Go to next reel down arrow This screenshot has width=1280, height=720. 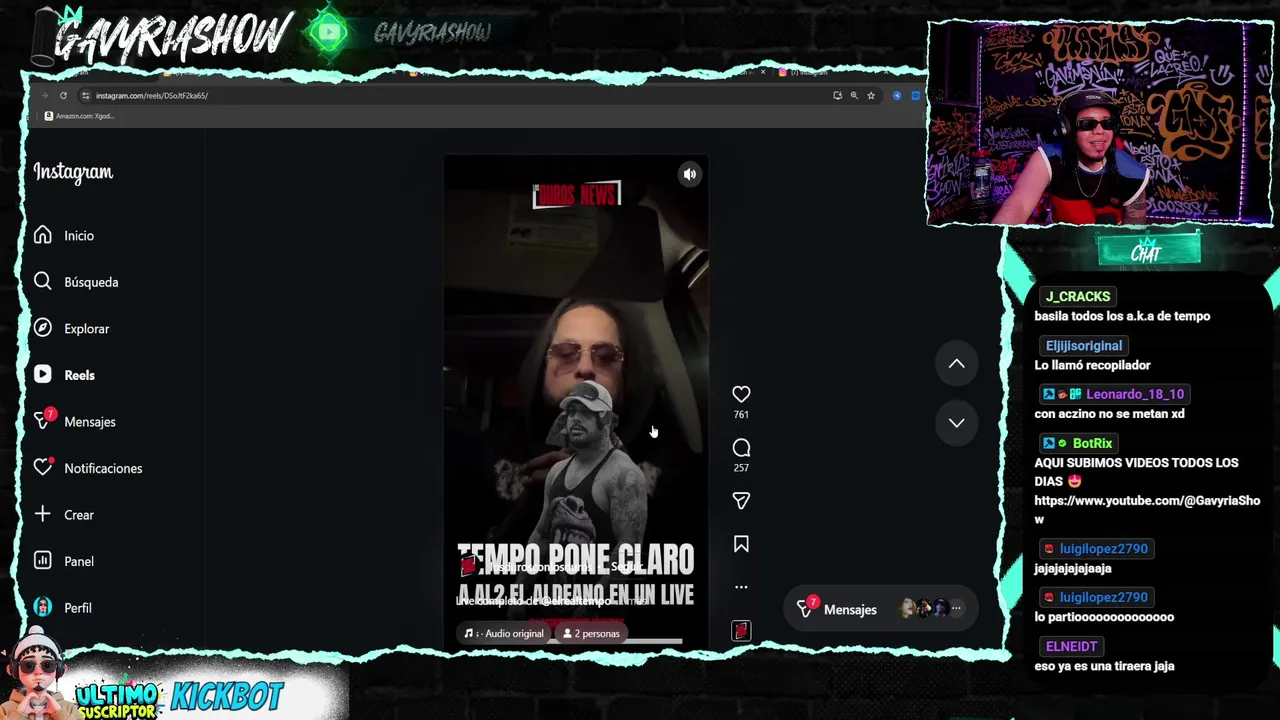[x=957, y=422]
